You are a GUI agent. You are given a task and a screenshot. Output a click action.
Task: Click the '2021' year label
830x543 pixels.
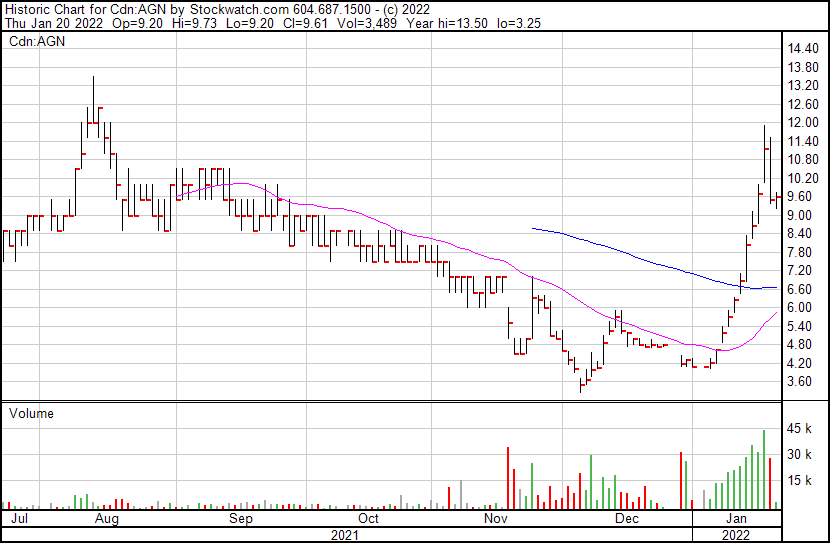(x=345, y=535)
